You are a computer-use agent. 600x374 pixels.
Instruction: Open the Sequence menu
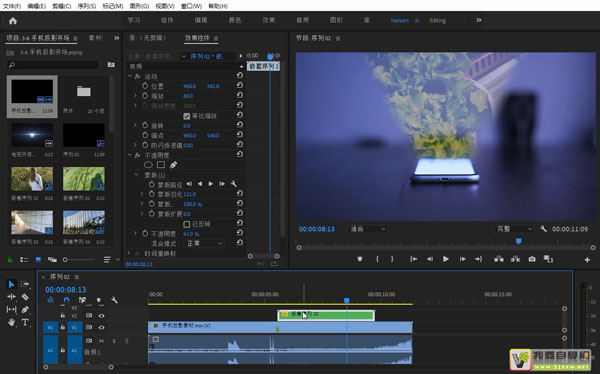click(x=86, y=6)
